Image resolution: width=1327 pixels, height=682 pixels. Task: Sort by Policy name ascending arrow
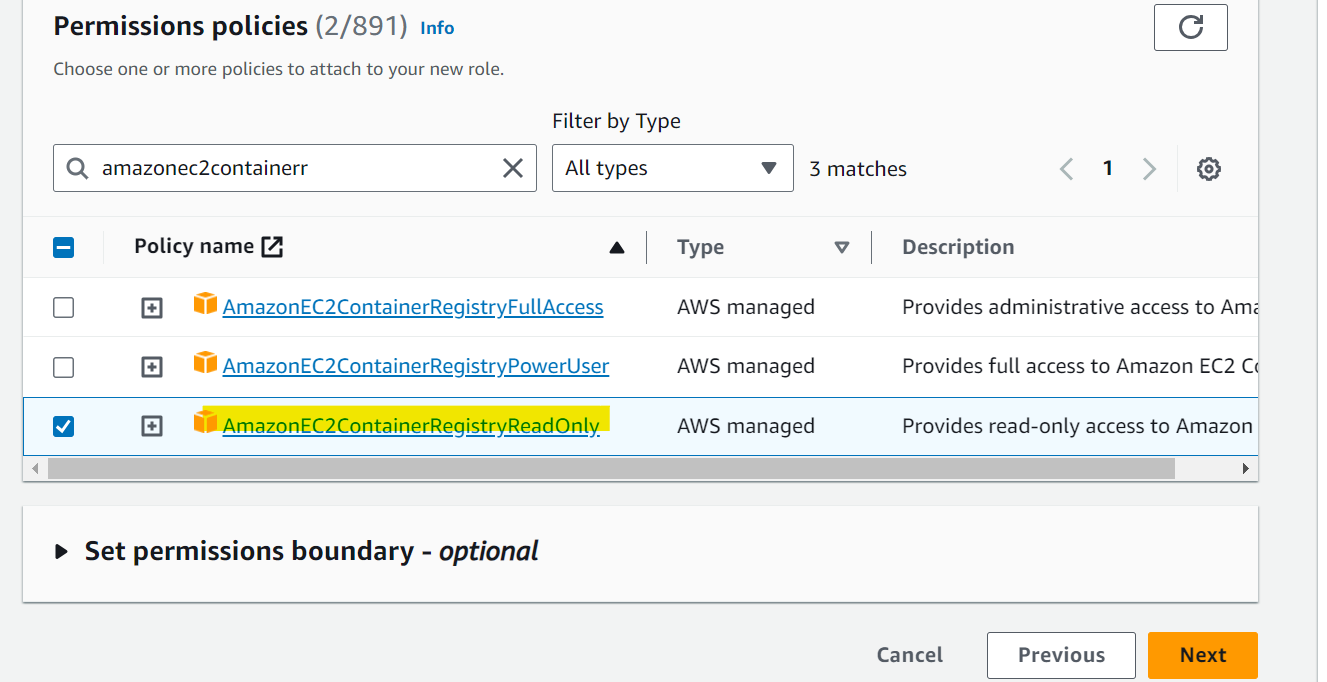[617, 248]
